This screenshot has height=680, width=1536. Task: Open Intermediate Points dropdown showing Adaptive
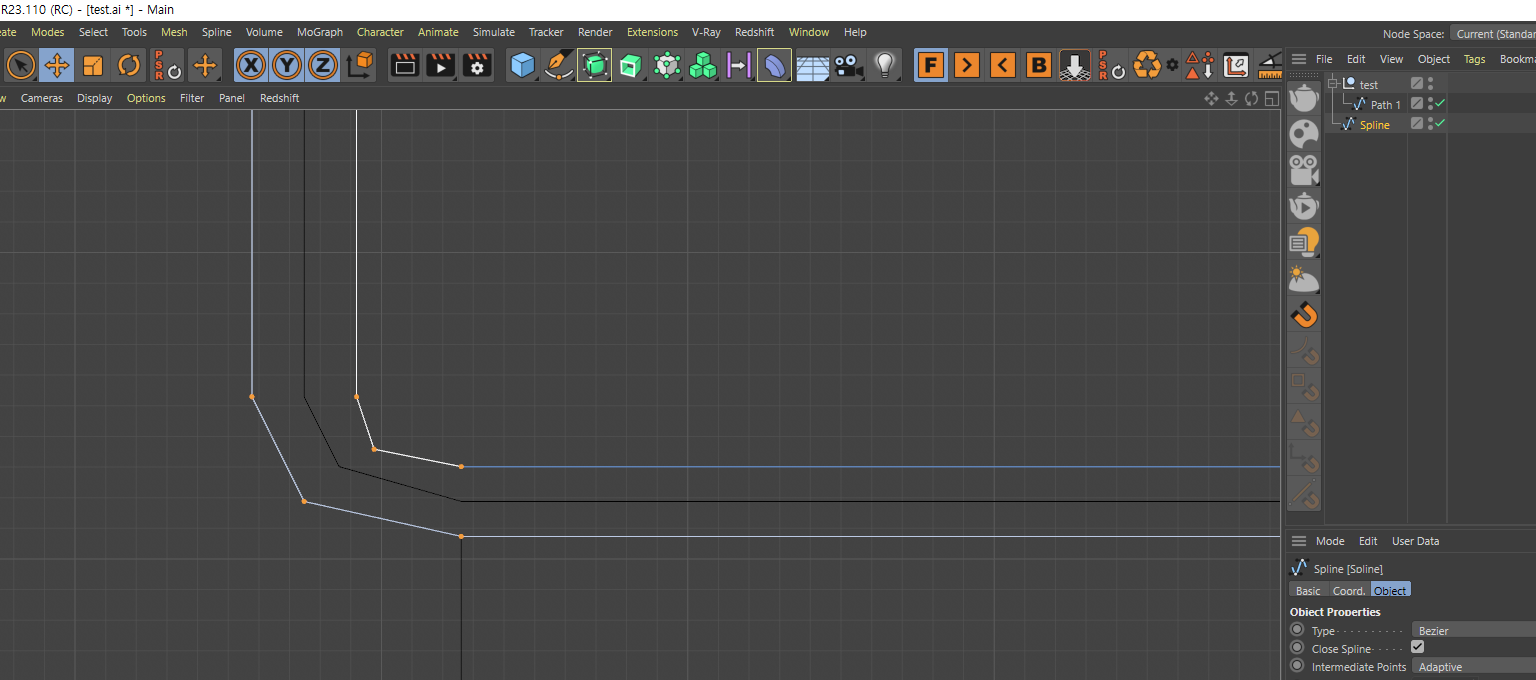tap(1474, 666)
